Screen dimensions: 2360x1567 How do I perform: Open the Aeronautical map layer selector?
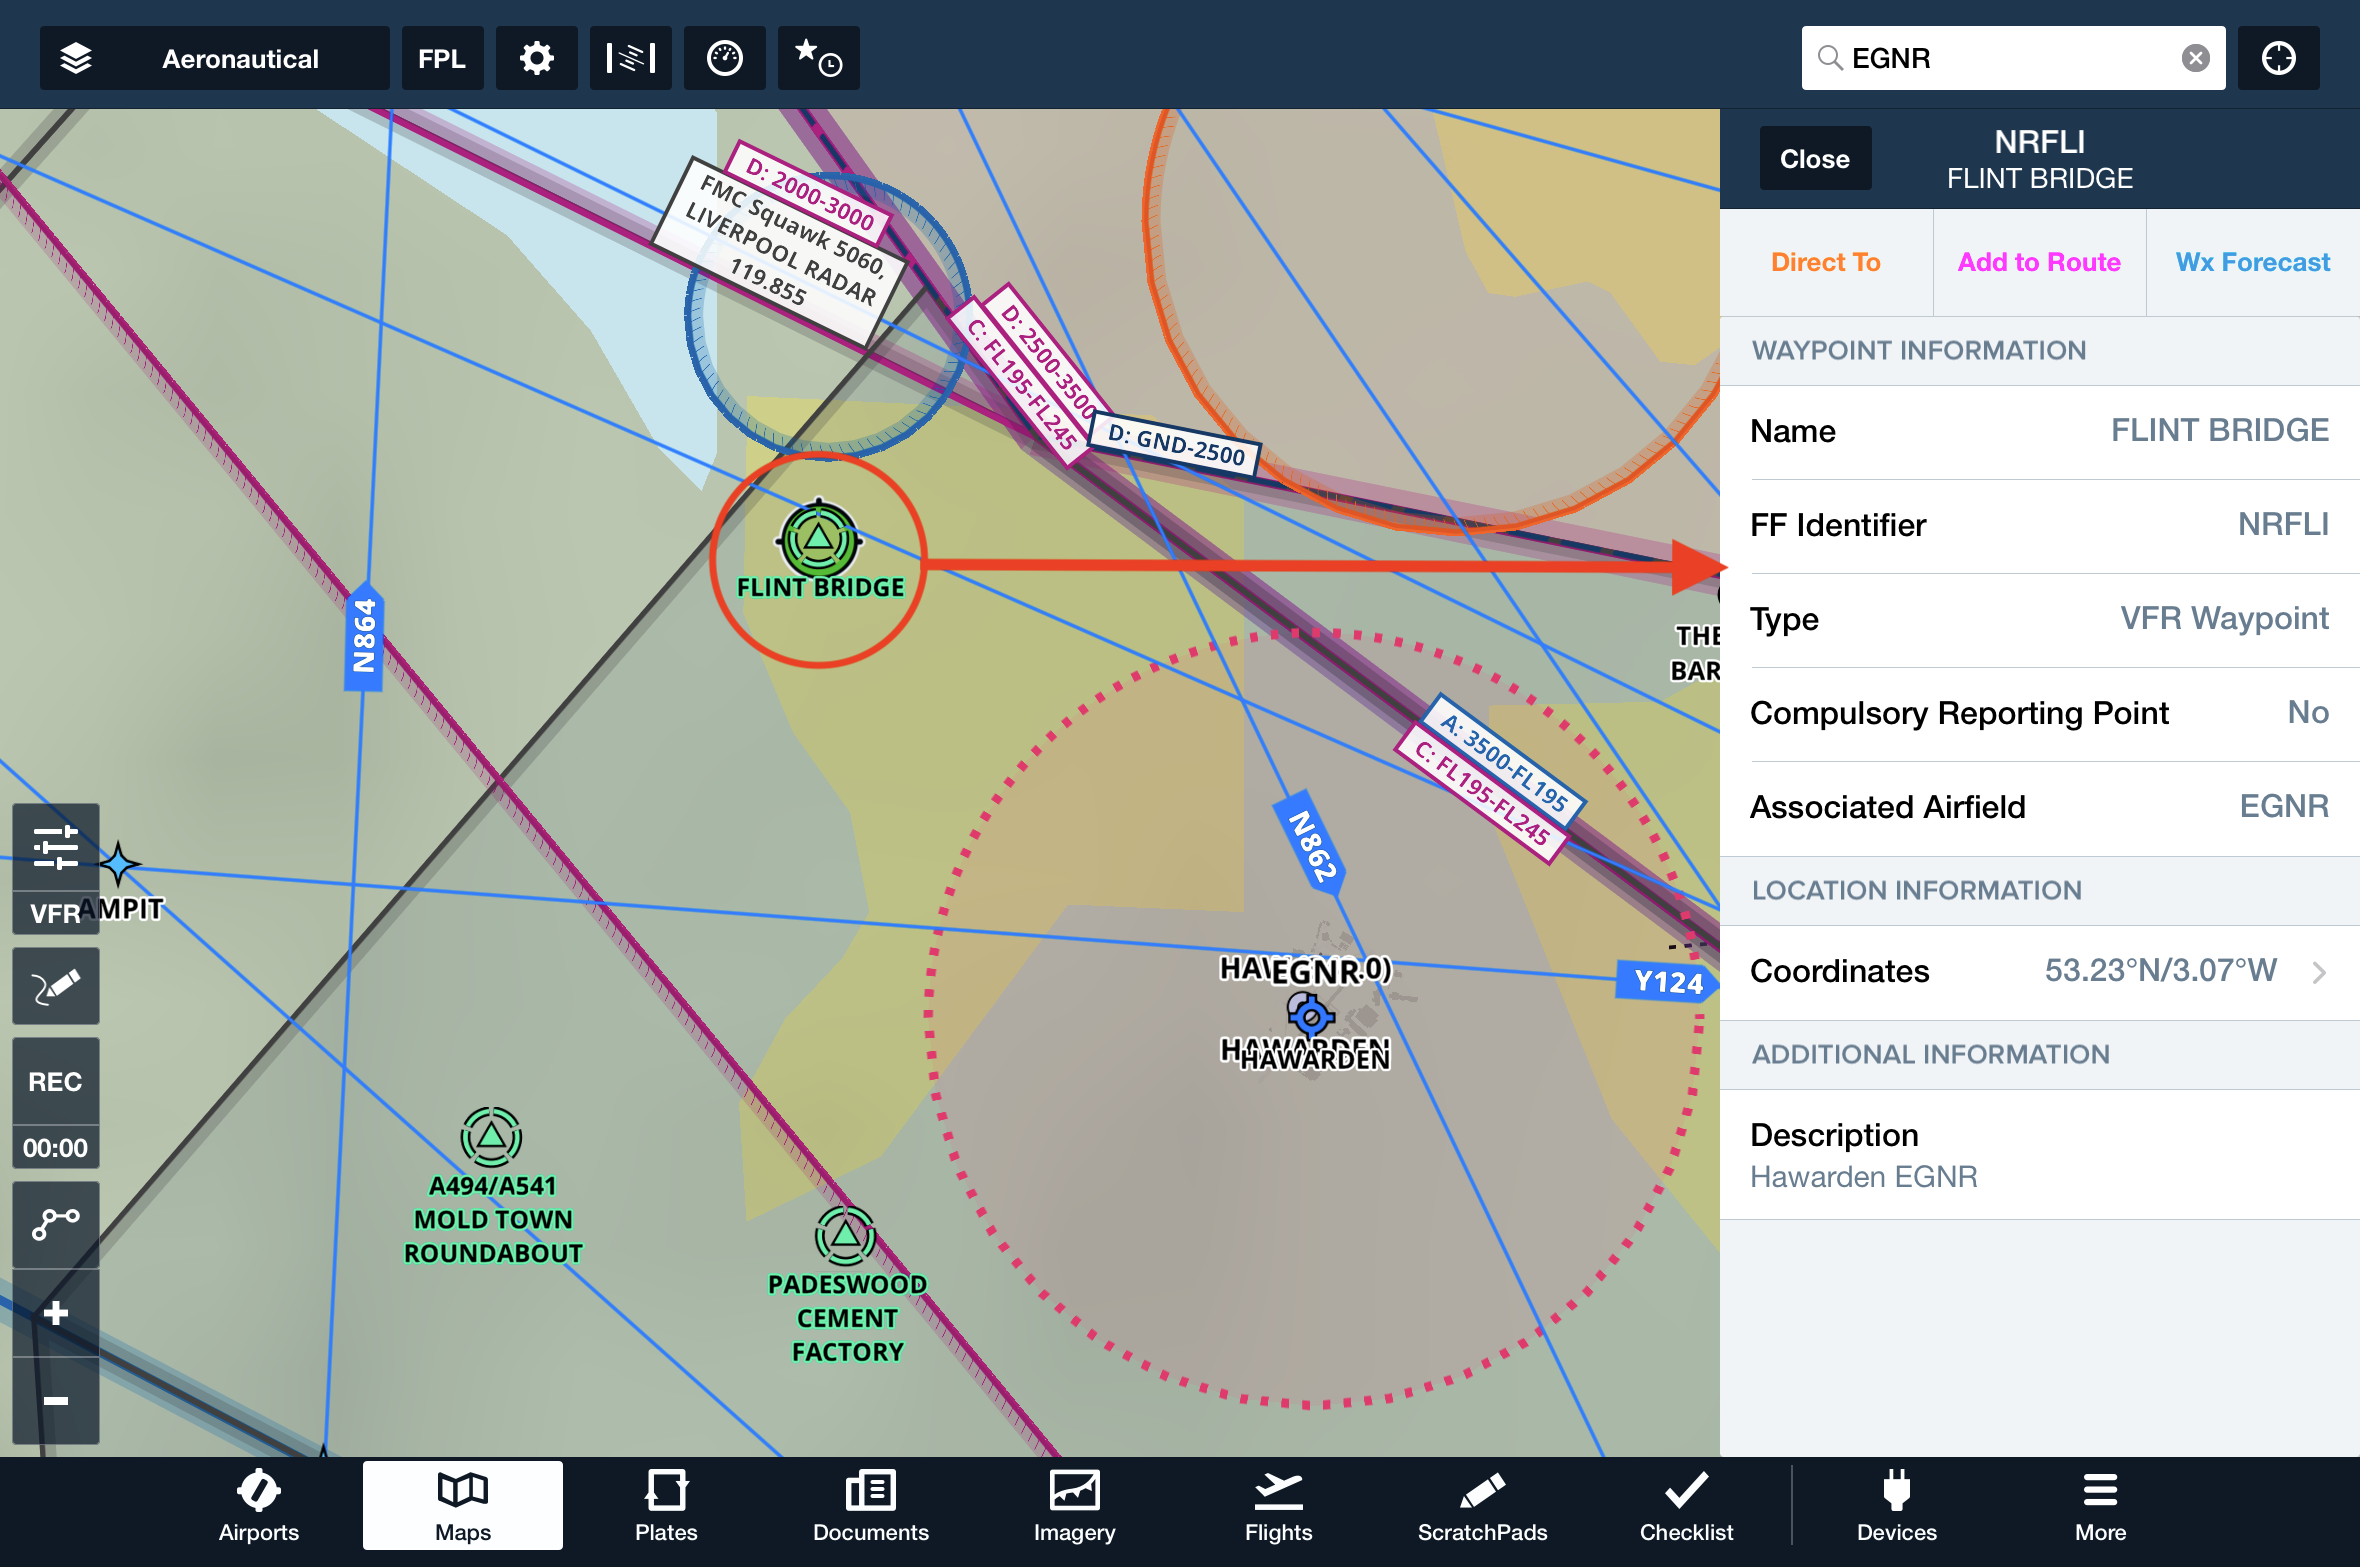[214, 58]
